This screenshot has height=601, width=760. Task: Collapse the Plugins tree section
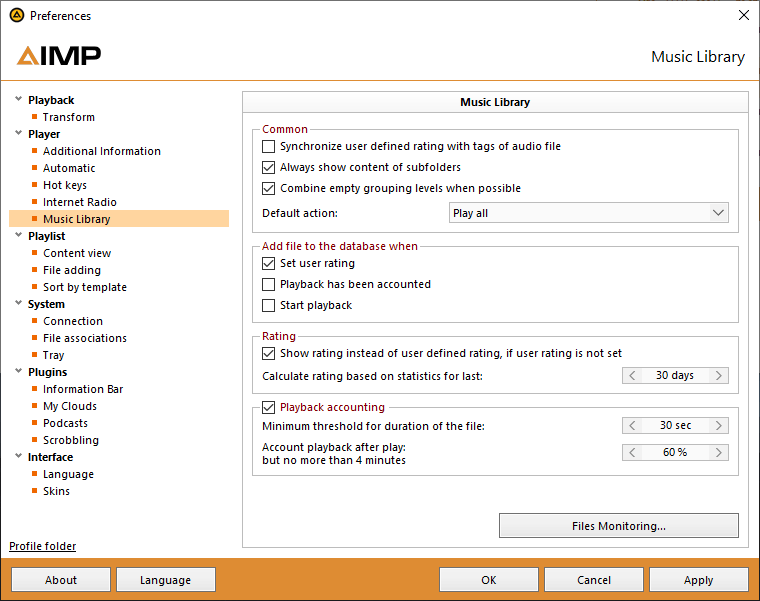(18, 372)
